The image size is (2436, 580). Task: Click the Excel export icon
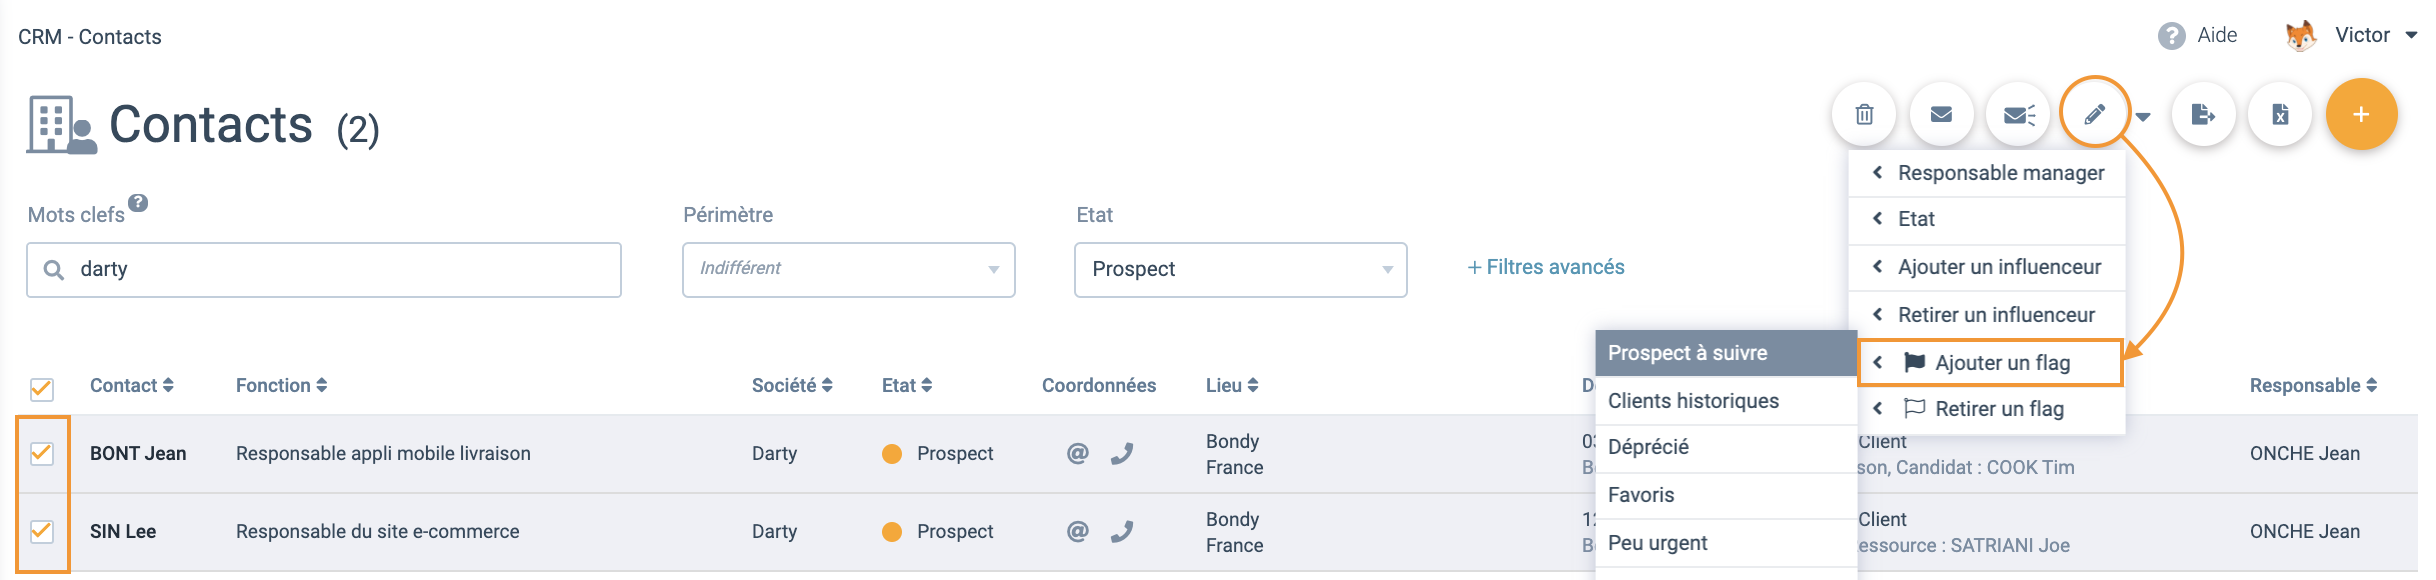pos(2280,115)
